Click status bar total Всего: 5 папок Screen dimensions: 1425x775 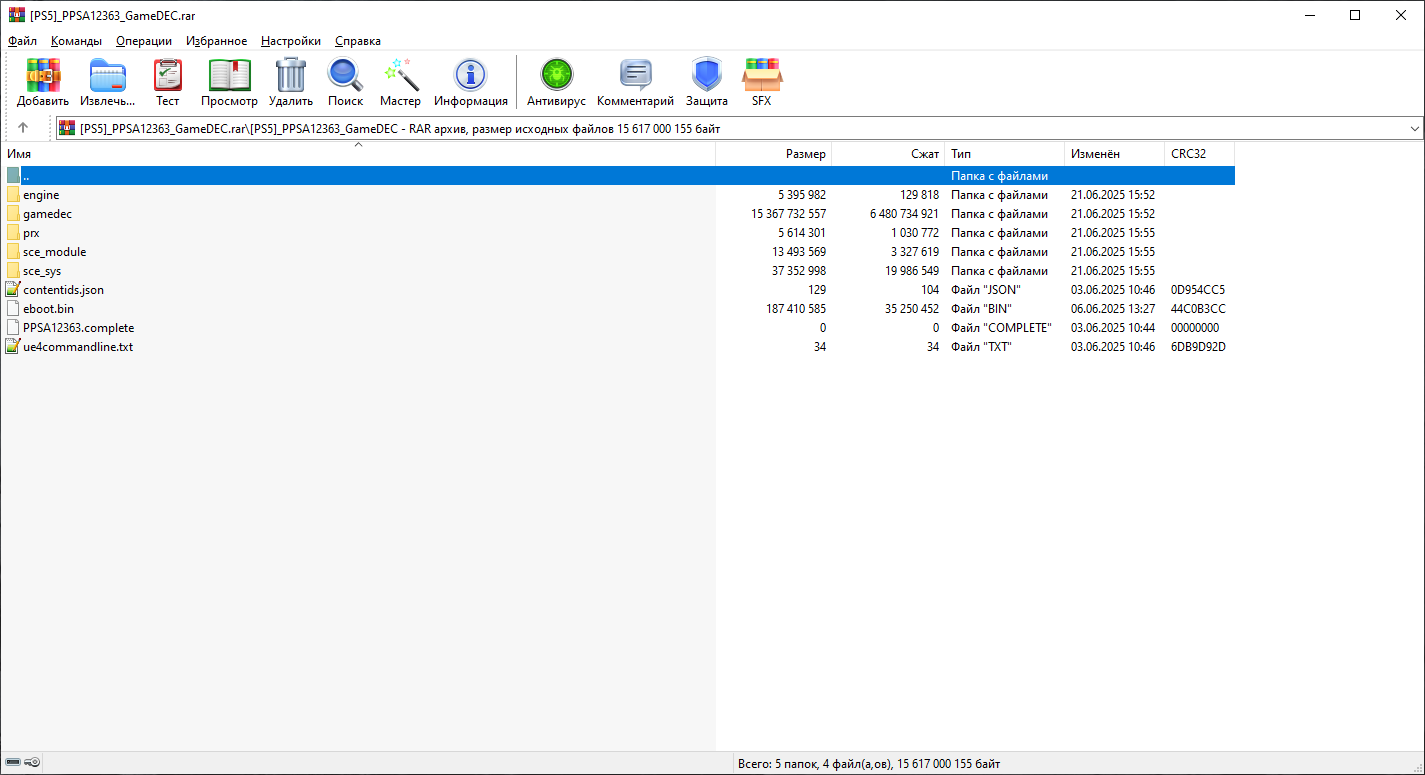(868, 763)
